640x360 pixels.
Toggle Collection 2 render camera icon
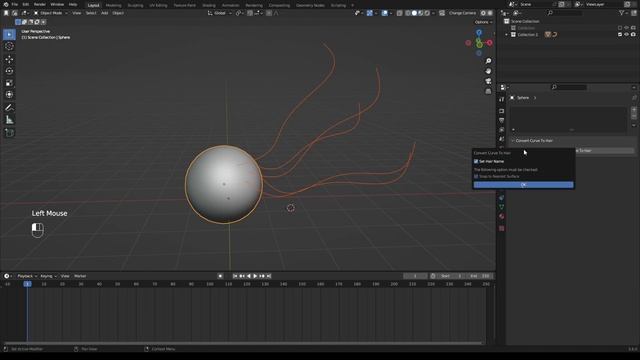tap(633, 35)
